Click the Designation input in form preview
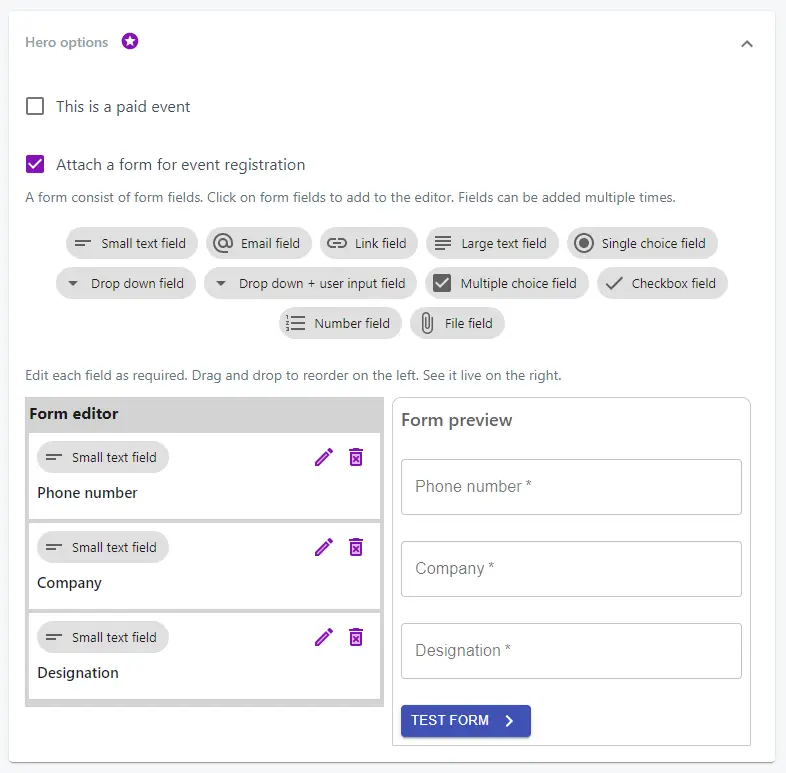The height and width of the screenshot is (773, 786). 571,651
